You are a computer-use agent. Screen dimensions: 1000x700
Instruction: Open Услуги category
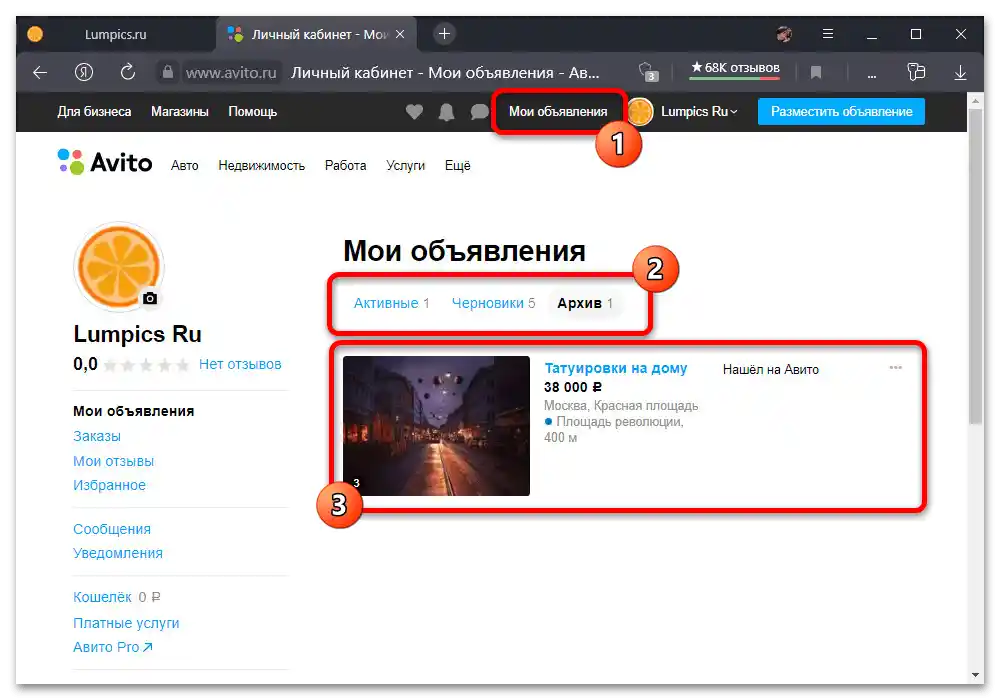[406, 166]
